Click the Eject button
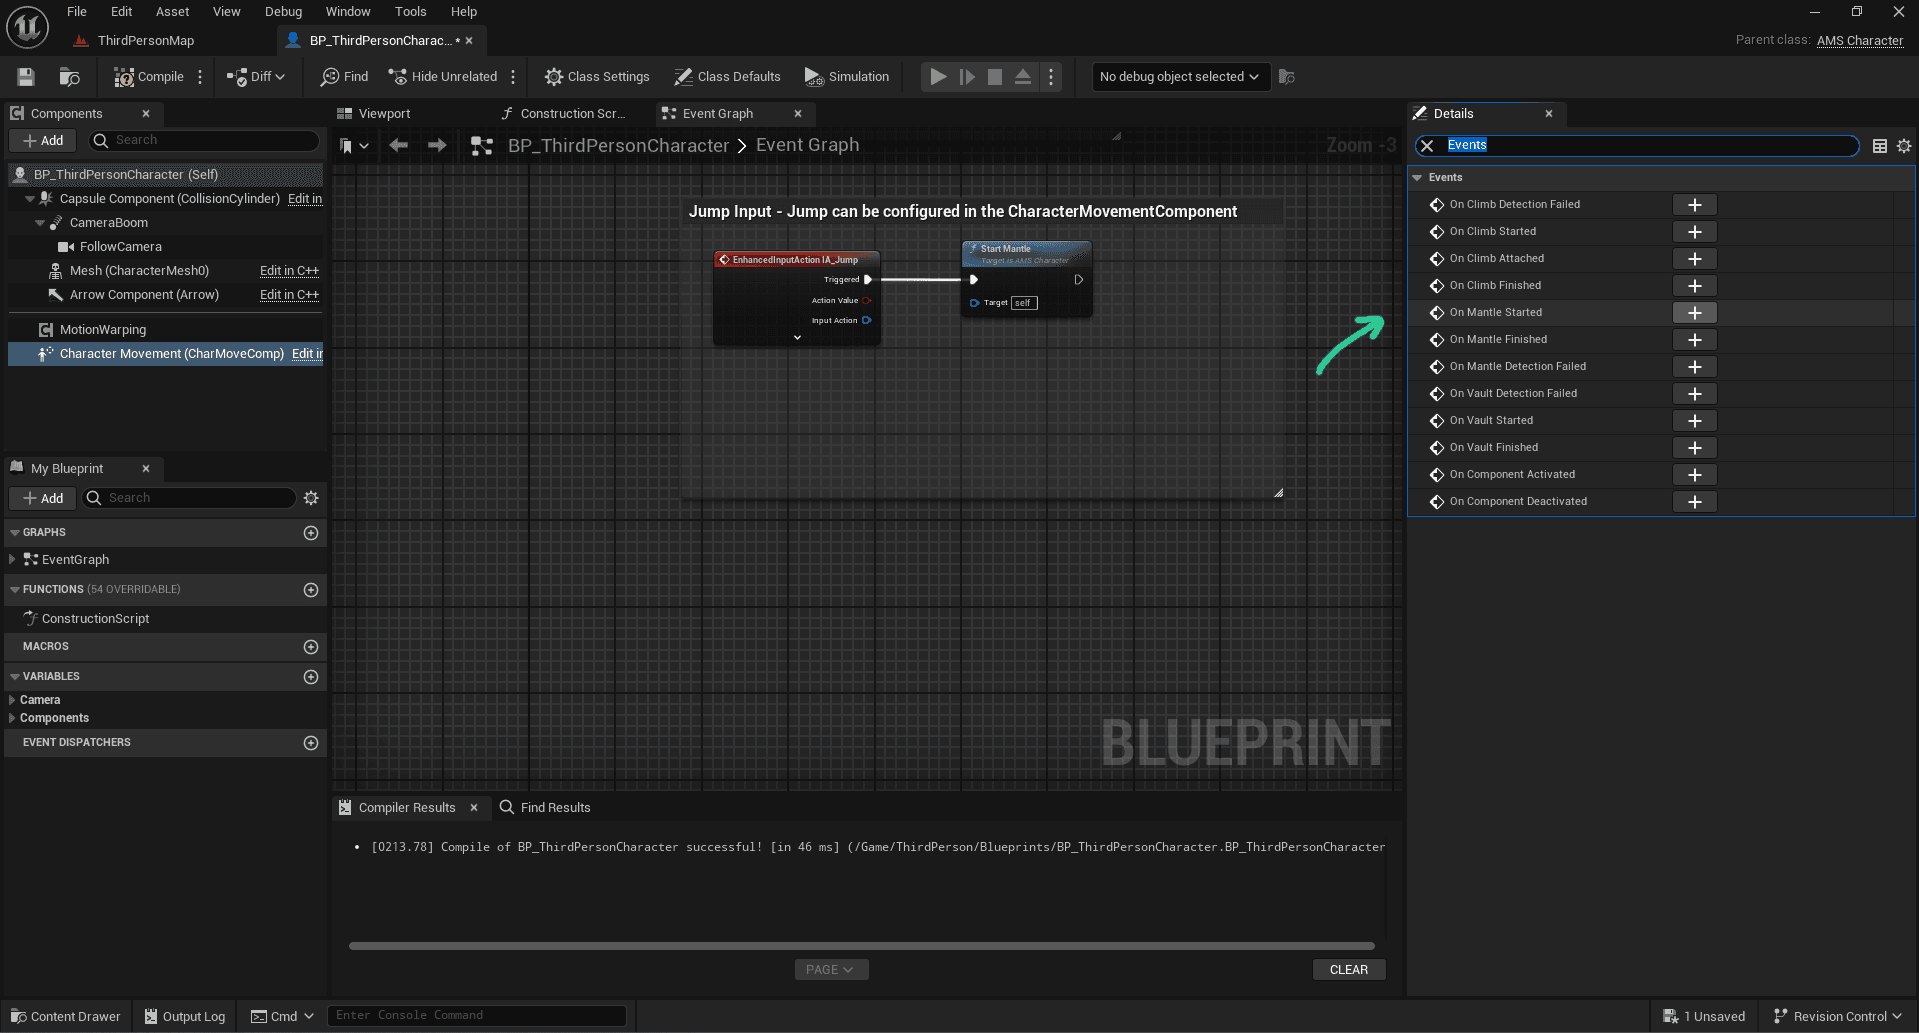 (x=1023, y=77)
